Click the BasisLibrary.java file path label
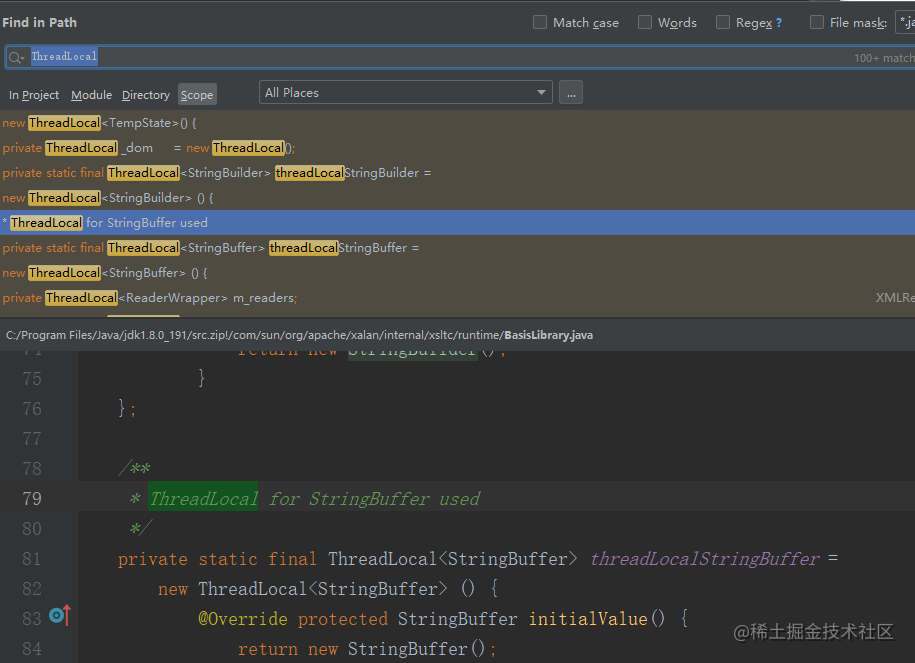Image resolution: width=915 pixels, height=663 pixels. [299, 335]
